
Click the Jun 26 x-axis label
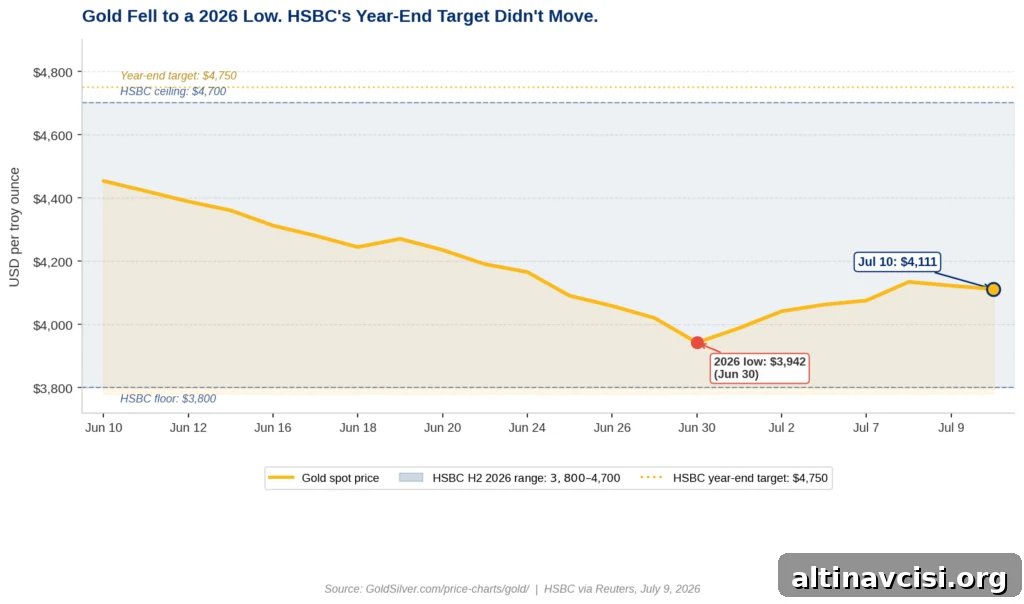coord(612,428)
